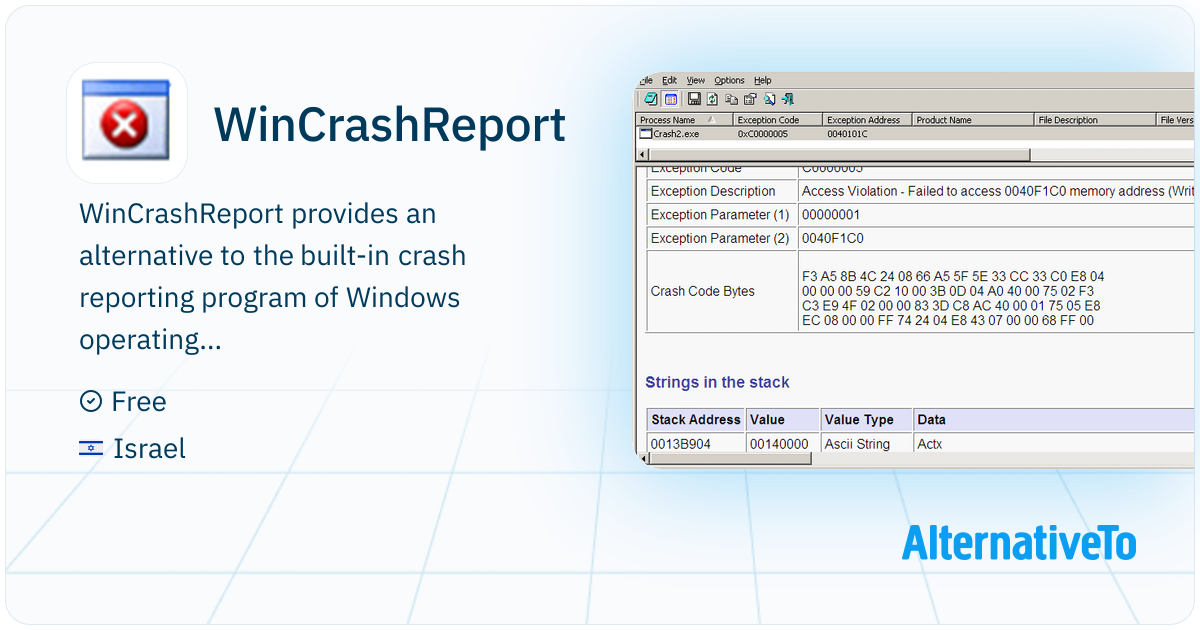Screen dimensions: 1200x630
Task: Select the Crash2.exe process row
Action: pos(915,133)
